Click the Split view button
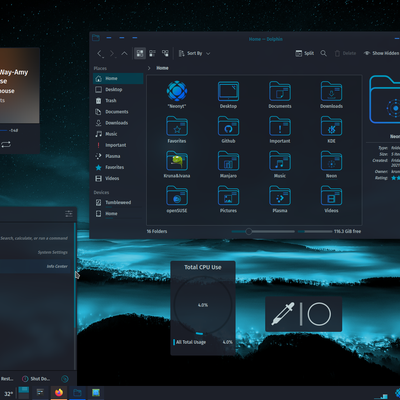Viewport: 400px width, 400px height. click(x=305, y=53)
